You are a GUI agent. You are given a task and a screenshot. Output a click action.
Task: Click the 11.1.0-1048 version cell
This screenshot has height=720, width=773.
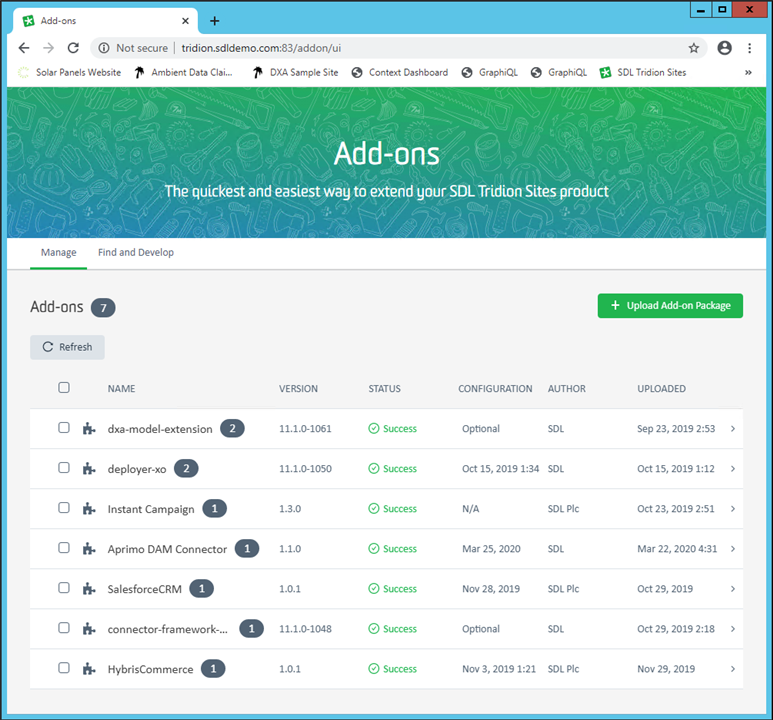305,629
